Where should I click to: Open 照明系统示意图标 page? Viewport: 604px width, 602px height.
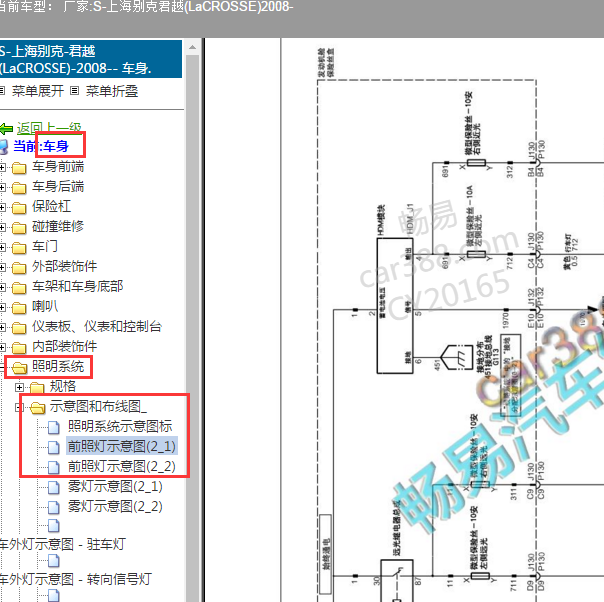(x=120, y=426)
